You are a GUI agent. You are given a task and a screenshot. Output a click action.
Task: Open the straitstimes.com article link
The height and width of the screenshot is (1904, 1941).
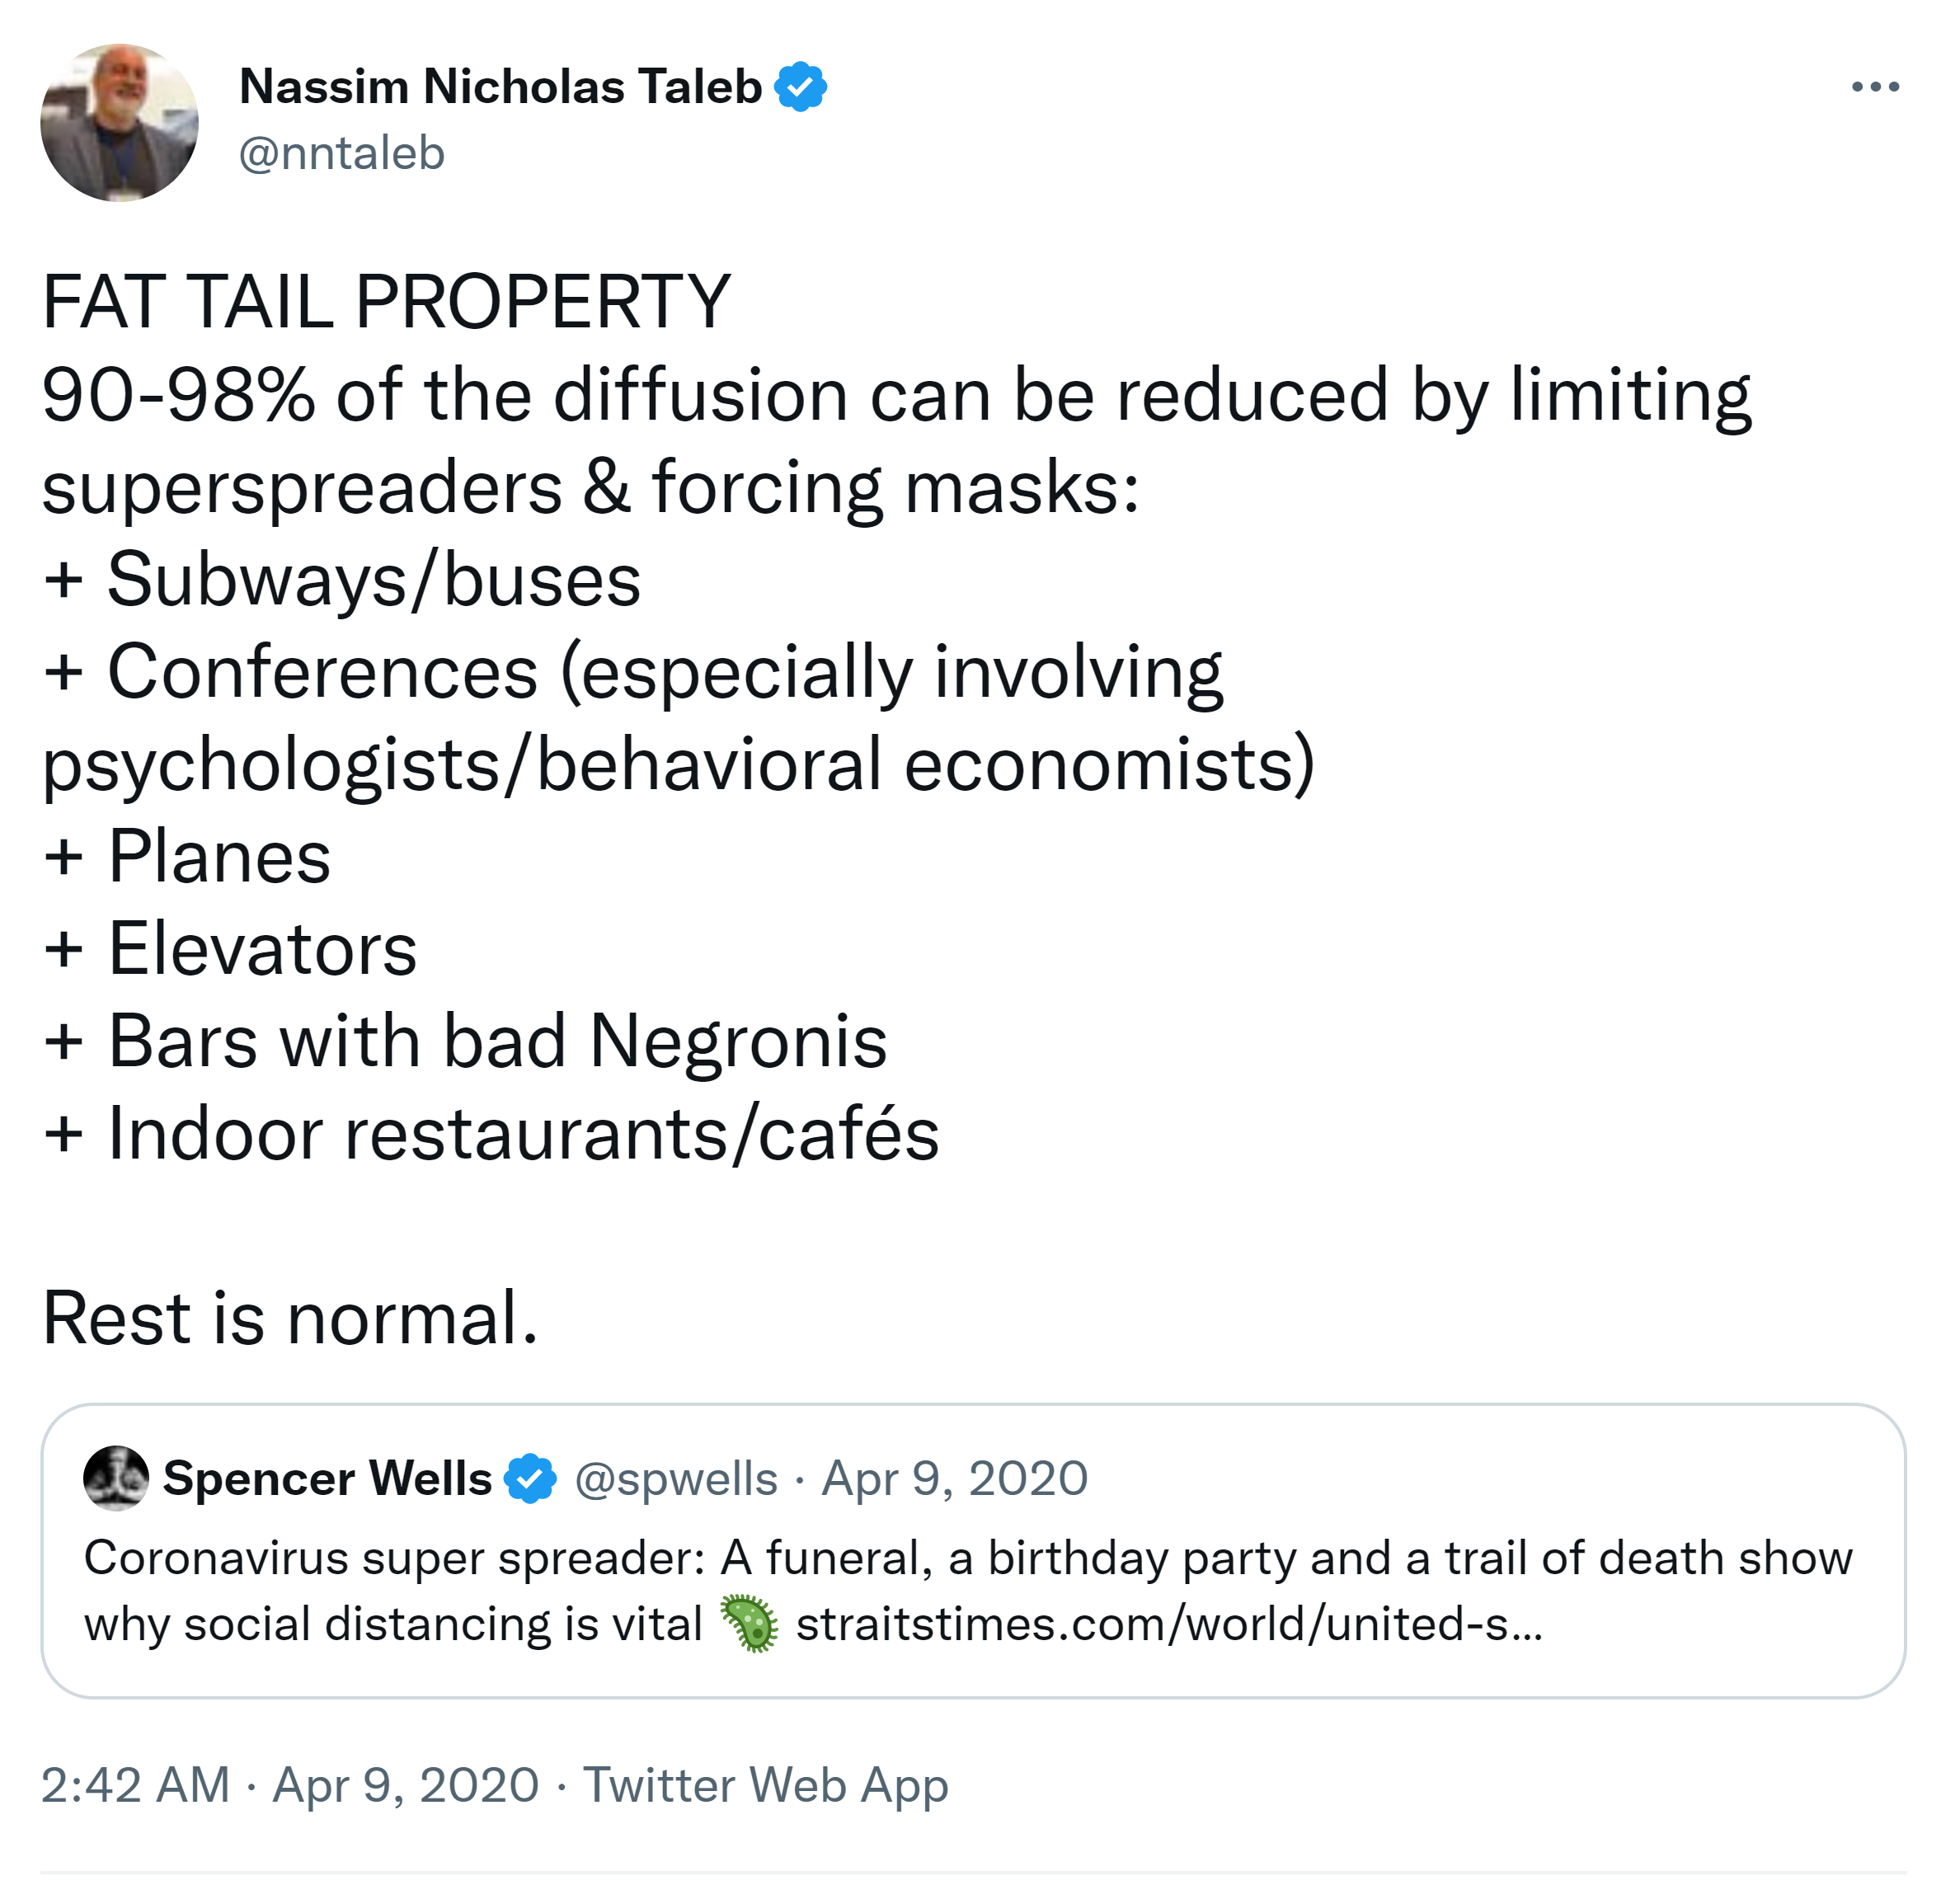[x=1168, y=1623]
